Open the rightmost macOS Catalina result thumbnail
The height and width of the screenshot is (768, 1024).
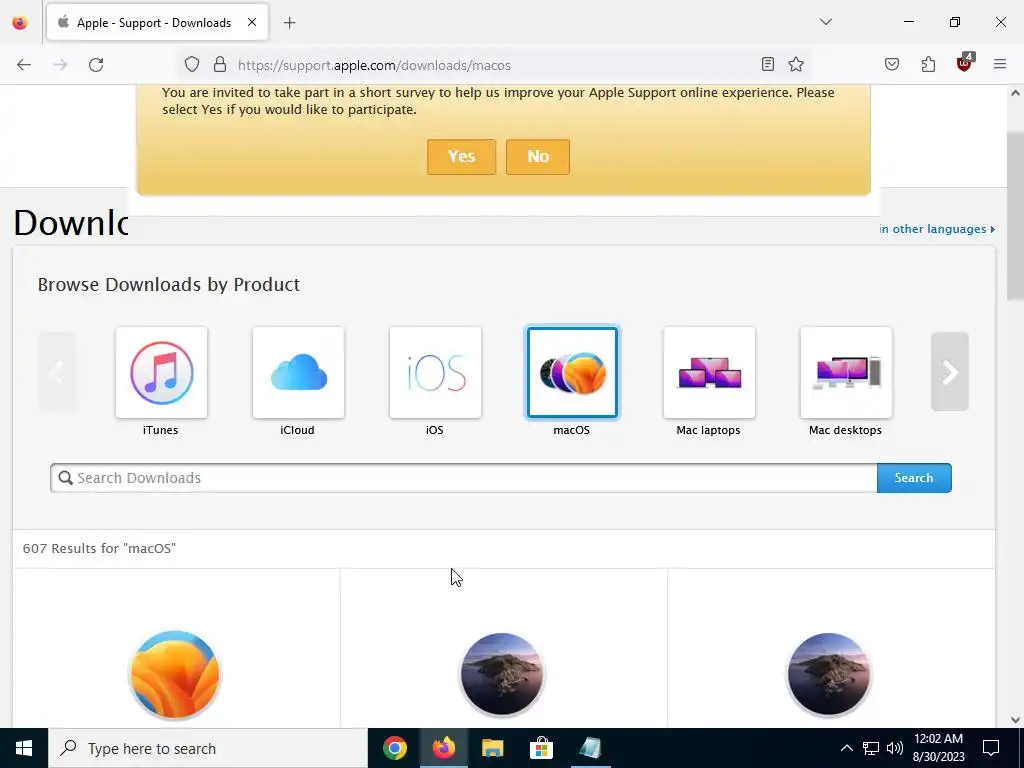[829, 675]
